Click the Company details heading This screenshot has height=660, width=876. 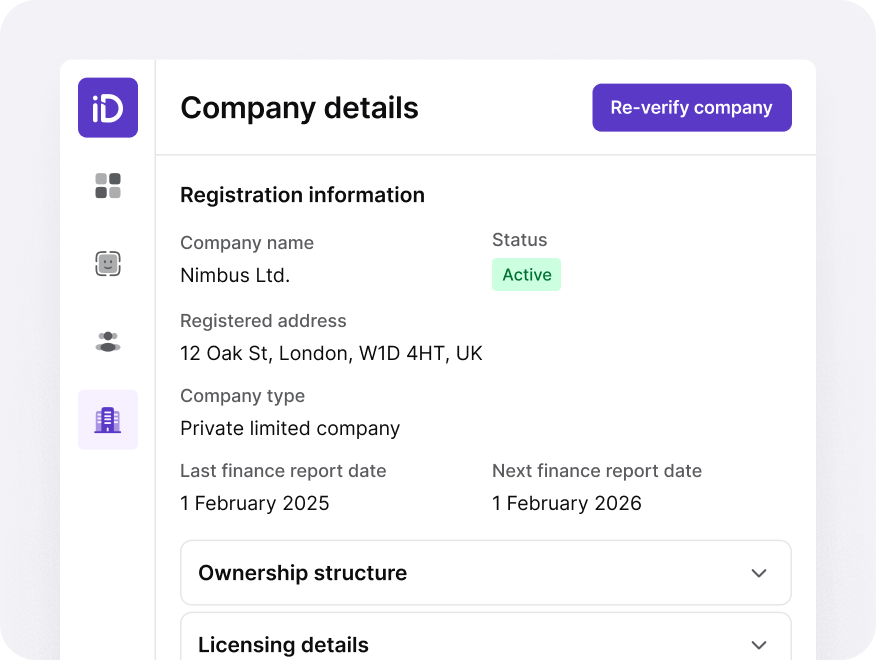[299, 108]
